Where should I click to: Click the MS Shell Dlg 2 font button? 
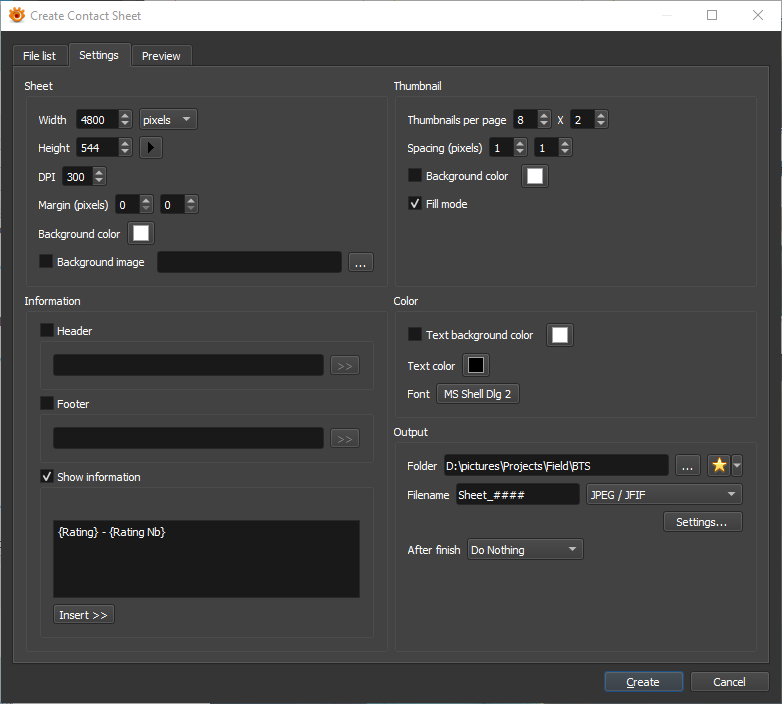click(x=478, y=394)
